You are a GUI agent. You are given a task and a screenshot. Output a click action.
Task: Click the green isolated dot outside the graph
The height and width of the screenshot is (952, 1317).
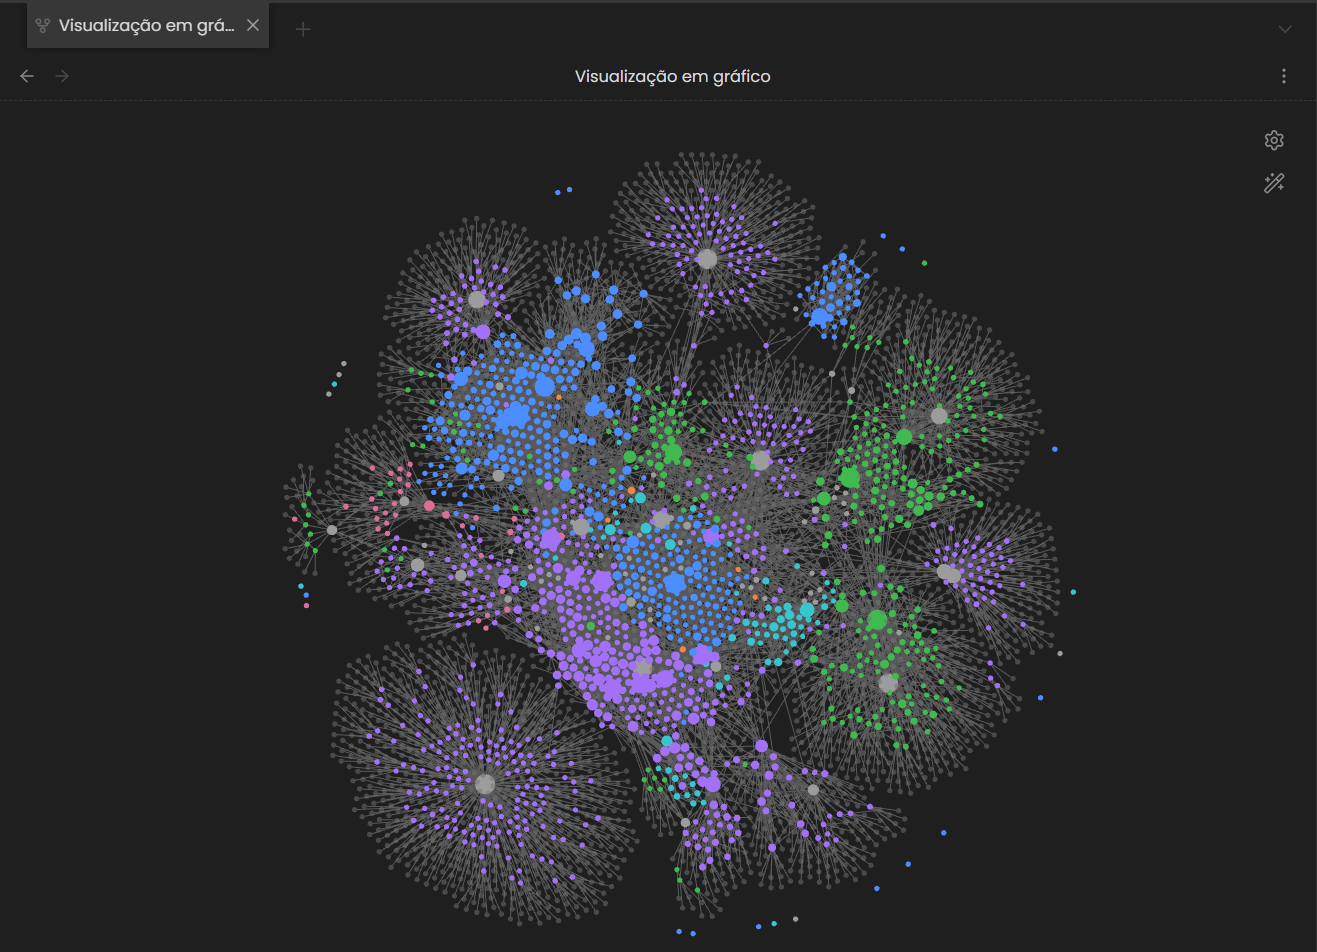click(x=924, y=263)
